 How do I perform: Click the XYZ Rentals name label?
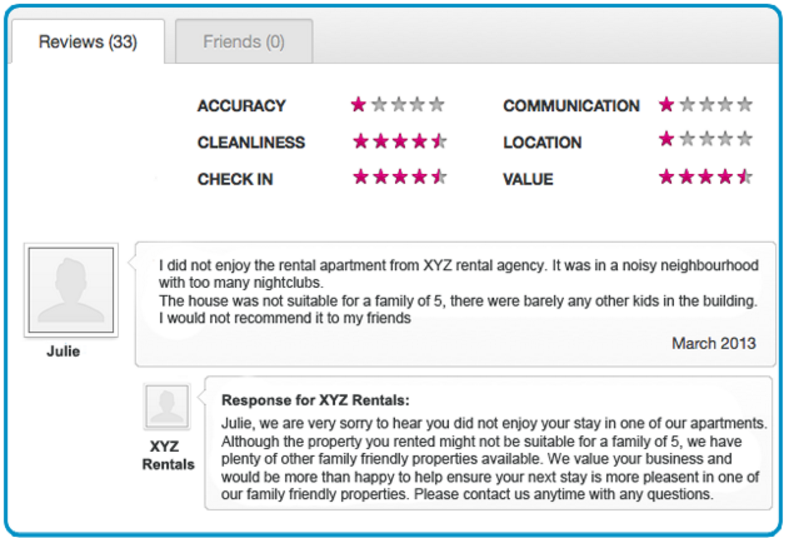tap(168, 455)
